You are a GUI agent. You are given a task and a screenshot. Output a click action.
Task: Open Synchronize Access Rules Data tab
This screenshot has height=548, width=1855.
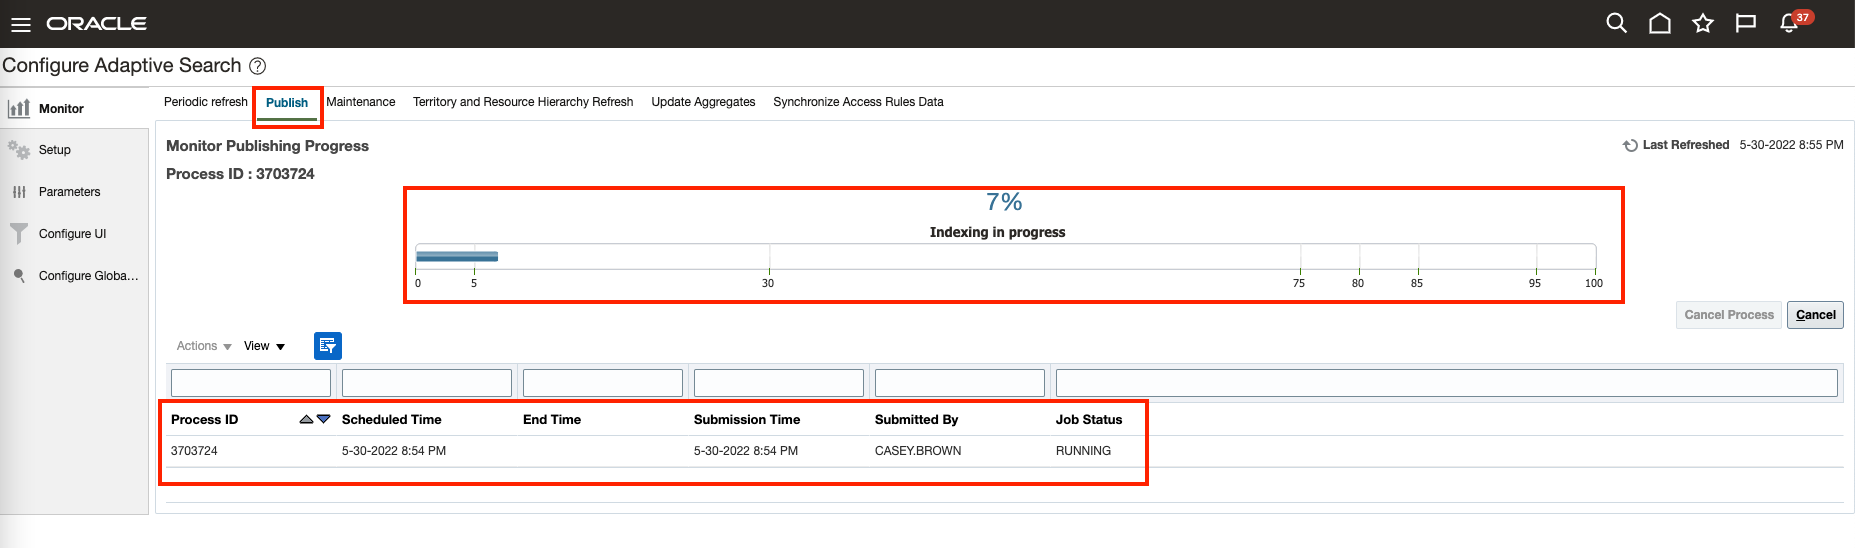858,102
